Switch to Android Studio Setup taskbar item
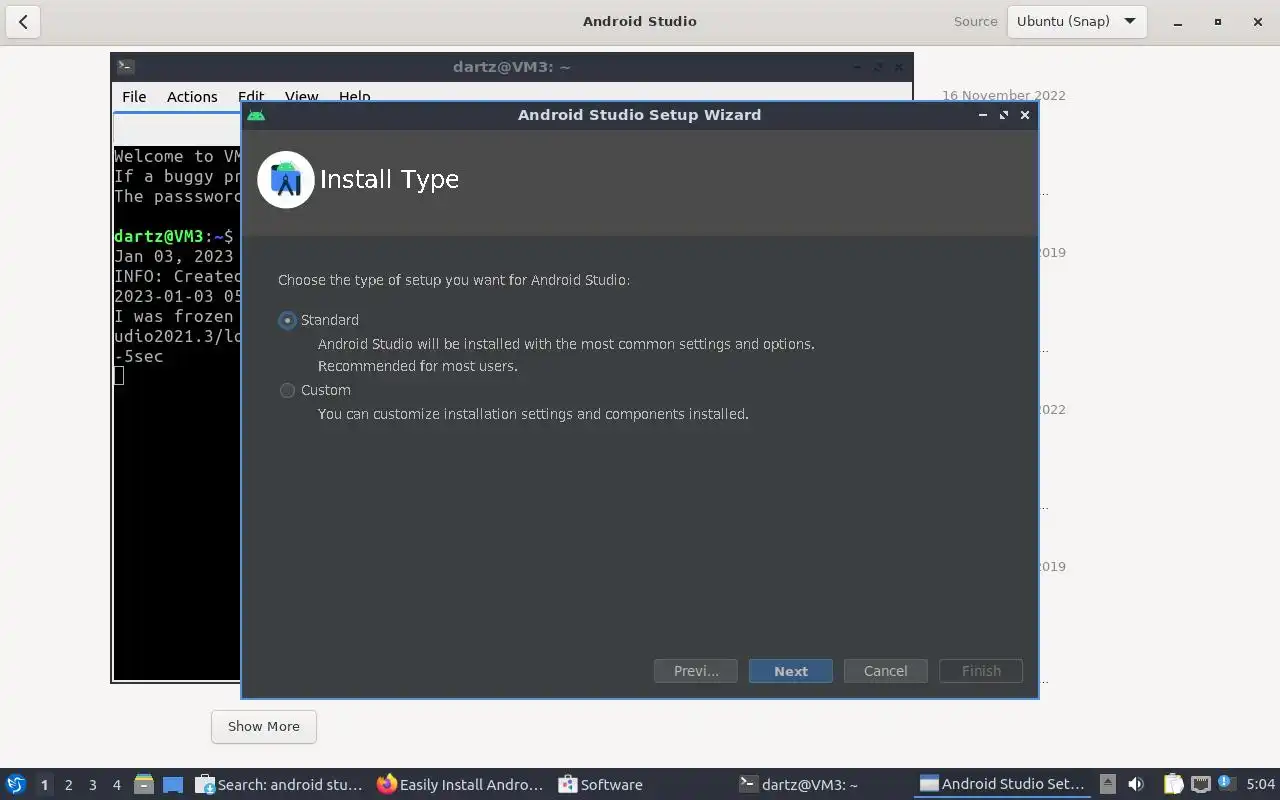Image resolution: width=1280 pixels, height=800 pixels. (x=1002, y=785)
